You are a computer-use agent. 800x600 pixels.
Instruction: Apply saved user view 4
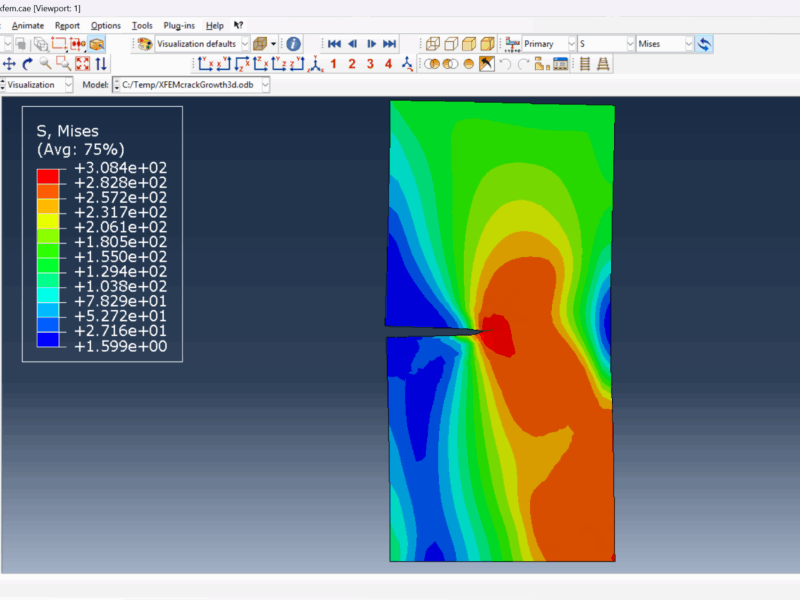click(x=388, y=64)
